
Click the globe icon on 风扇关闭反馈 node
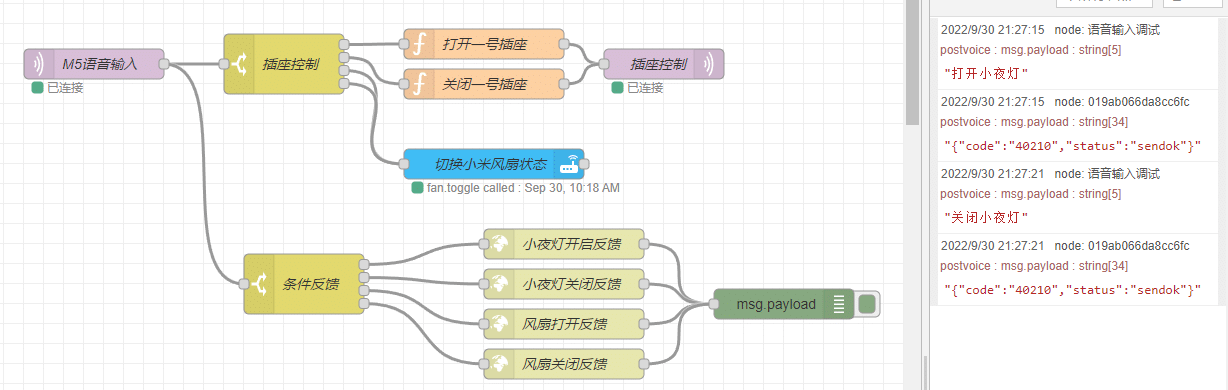click(x=499, y=364)
